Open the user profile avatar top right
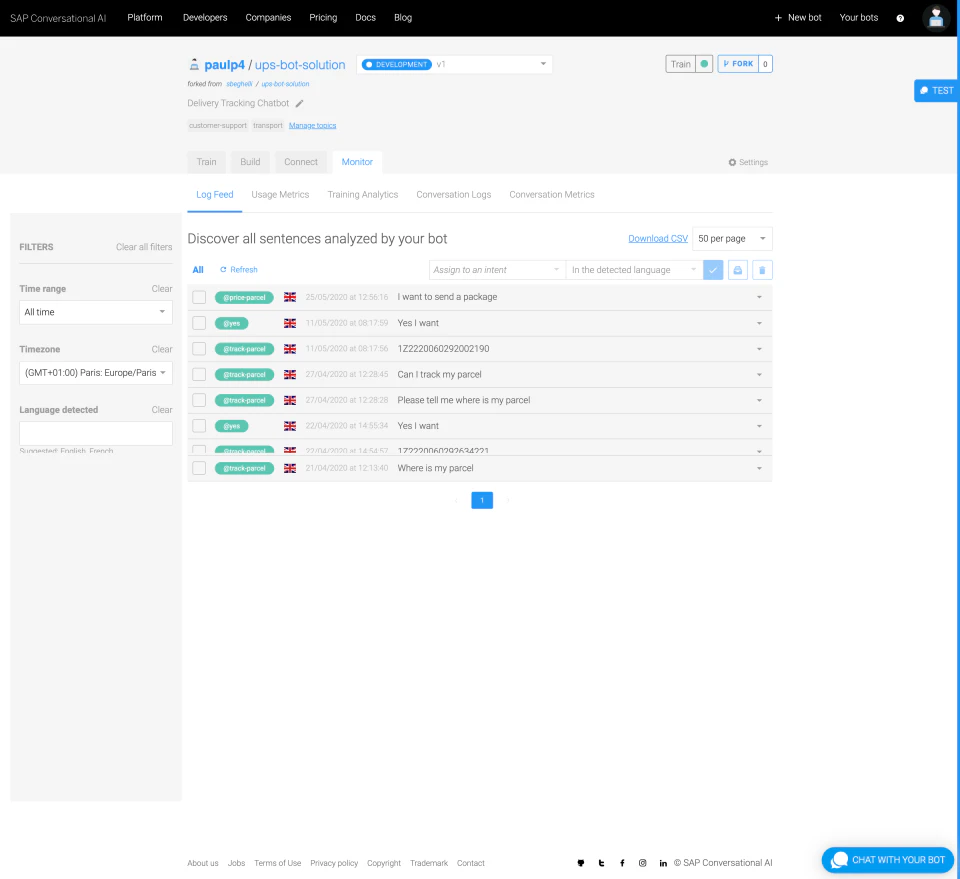 (x=935, y=17)
